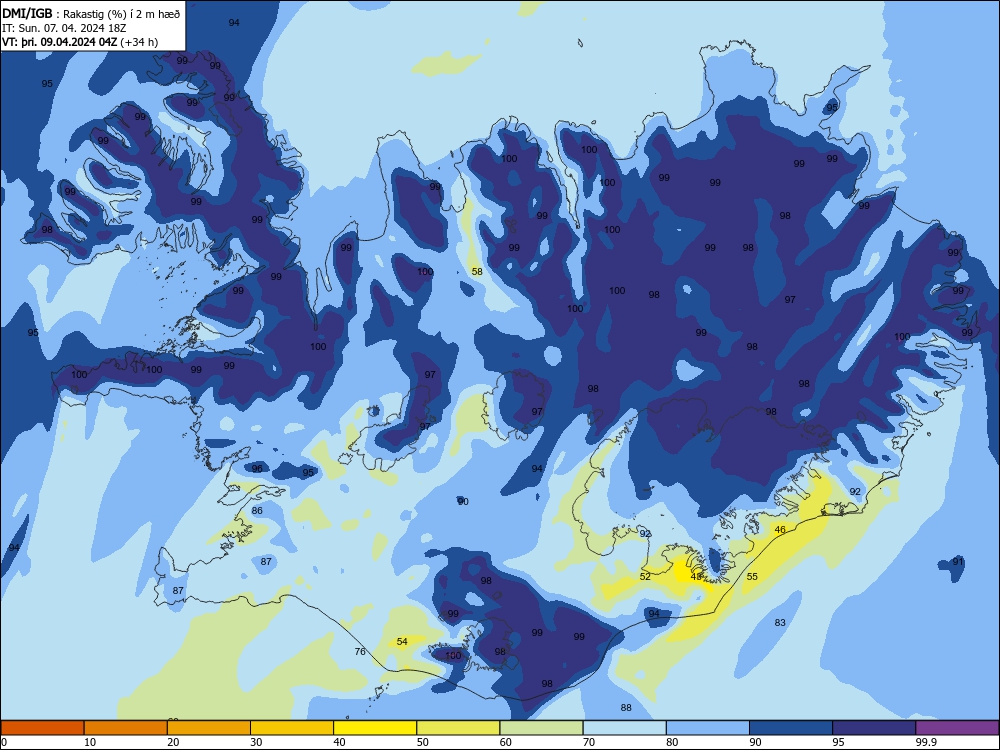
Task: Click the '46' humidity value on the map
Action: point(780,529)
